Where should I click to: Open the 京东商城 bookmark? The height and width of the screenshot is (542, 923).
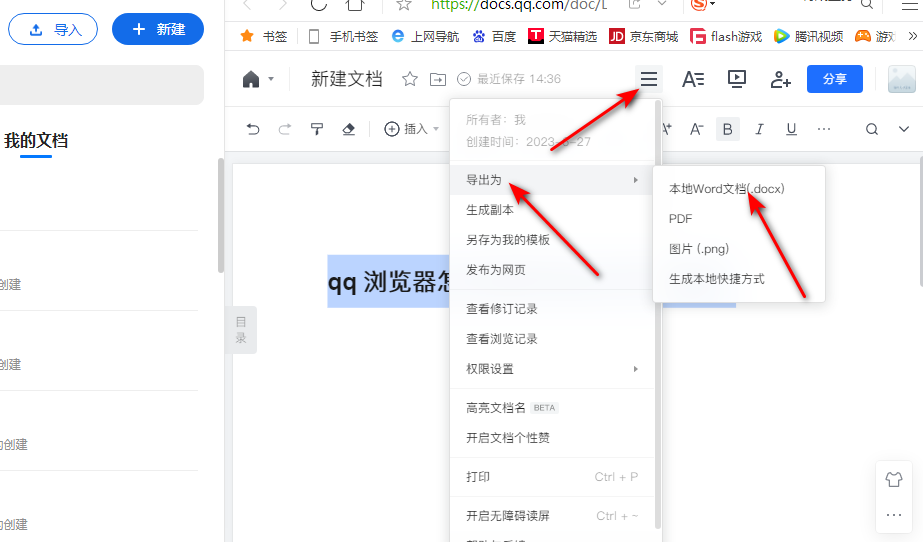point(643,36)
